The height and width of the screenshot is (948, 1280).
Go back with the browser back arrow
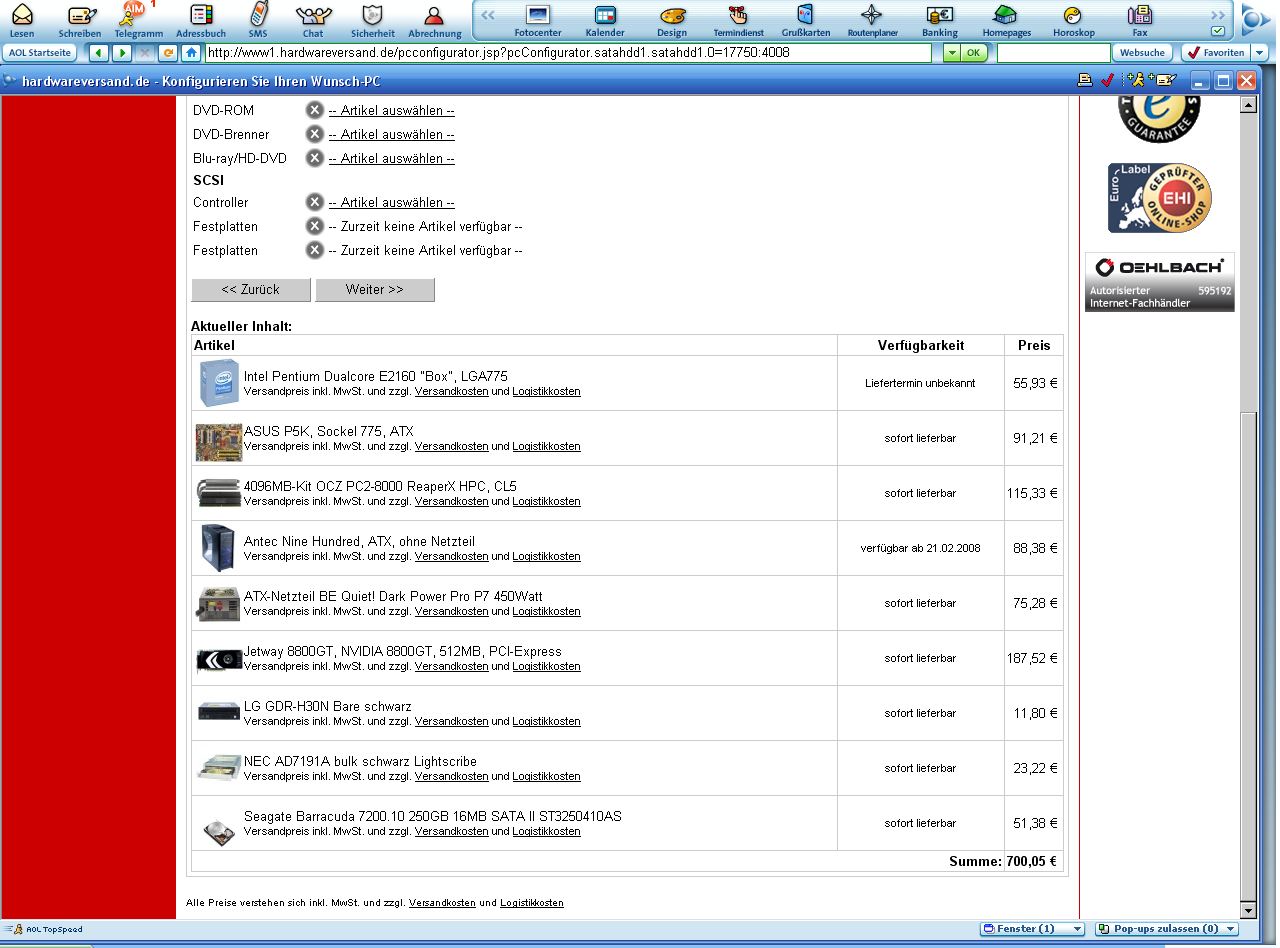pyautogui.click(x=98, y=52)
